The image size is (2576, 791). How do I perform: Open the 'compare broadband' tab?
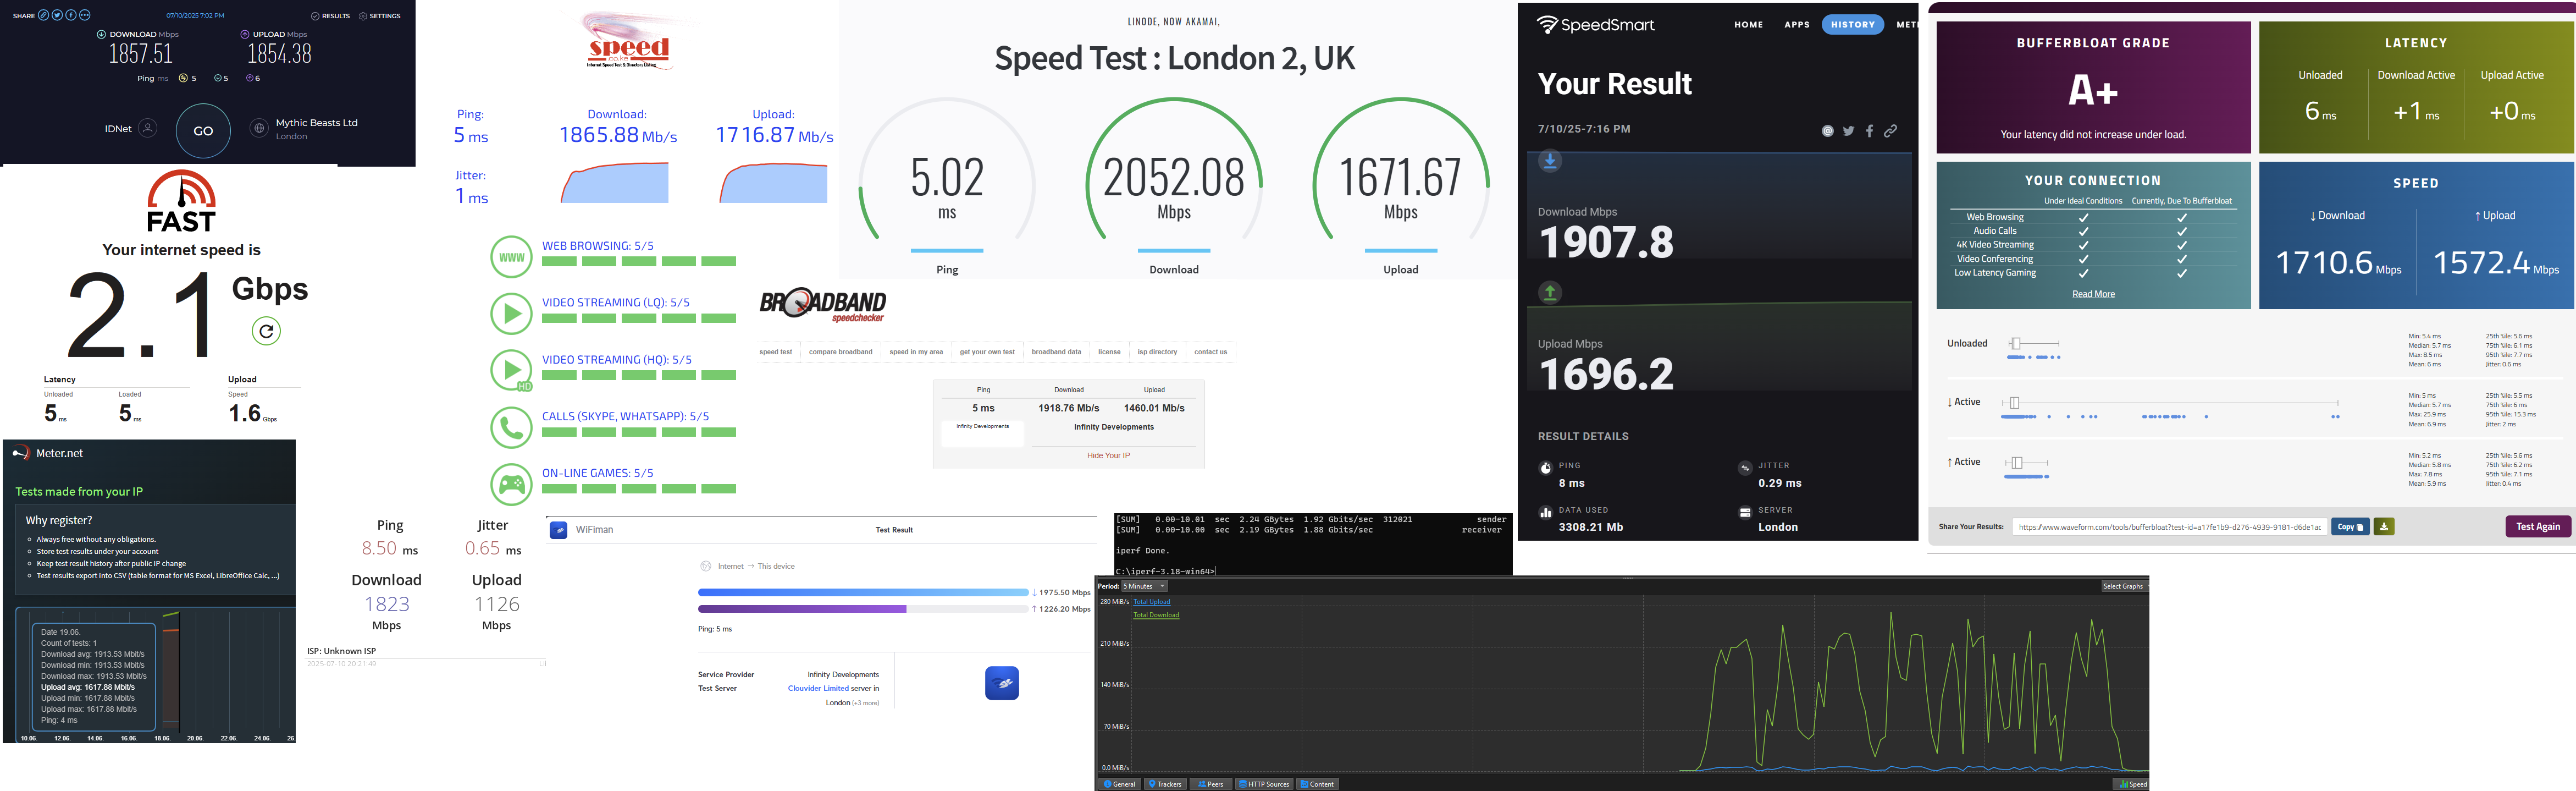click(840, 352)
